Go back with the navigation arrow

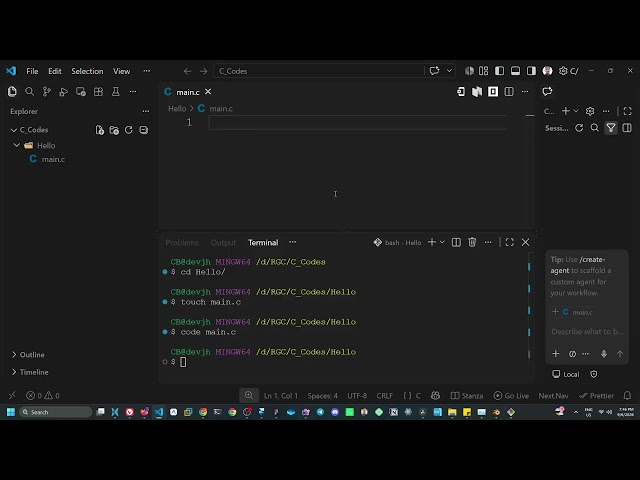point(187,71)
